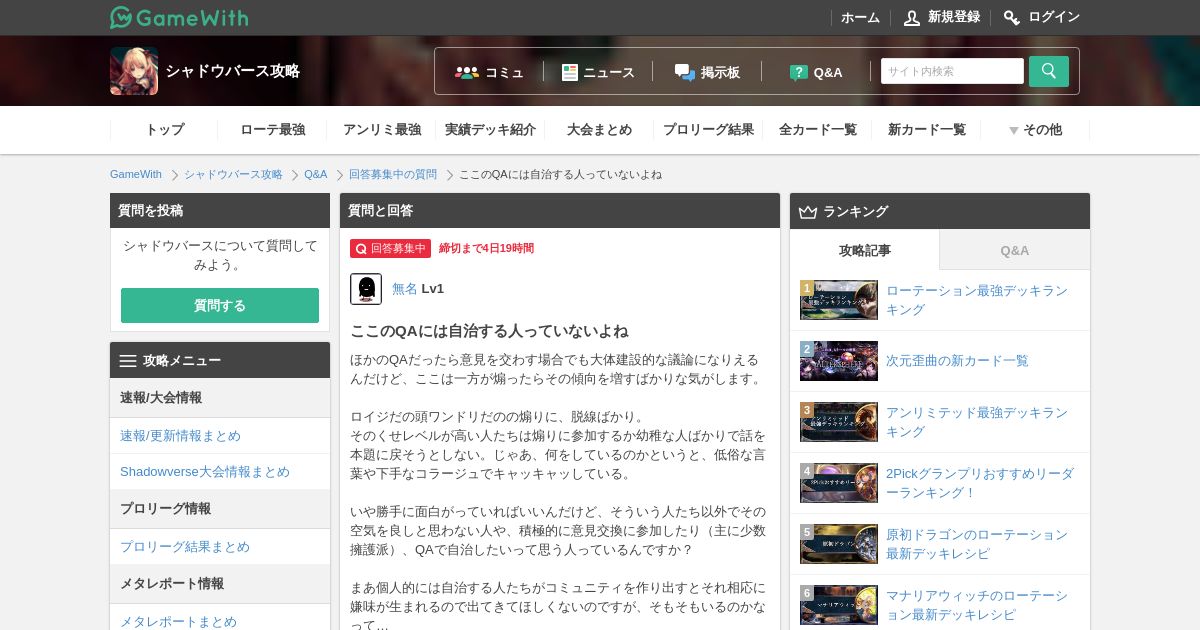
Task: Open ローテーション最強デッキランキング article link
Action: pos(977,300)
